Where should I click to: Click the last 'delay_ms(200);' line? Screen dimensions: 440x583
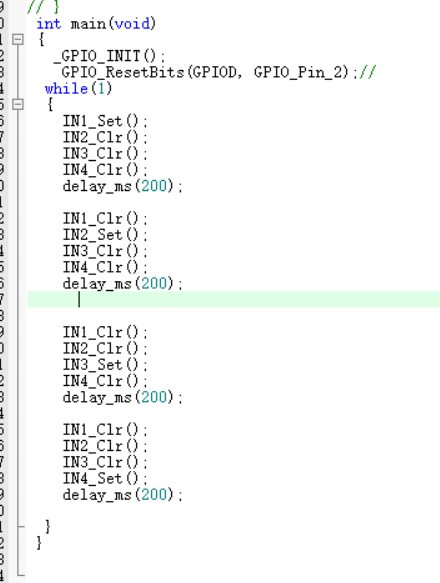(x=123, y=495)
